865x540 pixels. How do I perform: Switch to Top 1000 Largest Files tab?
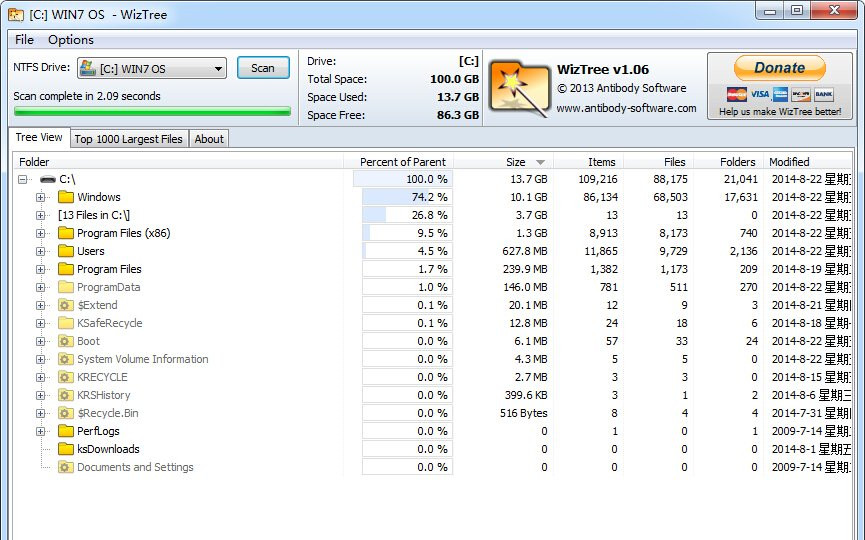pyautogui.click(x=129, y=139)
